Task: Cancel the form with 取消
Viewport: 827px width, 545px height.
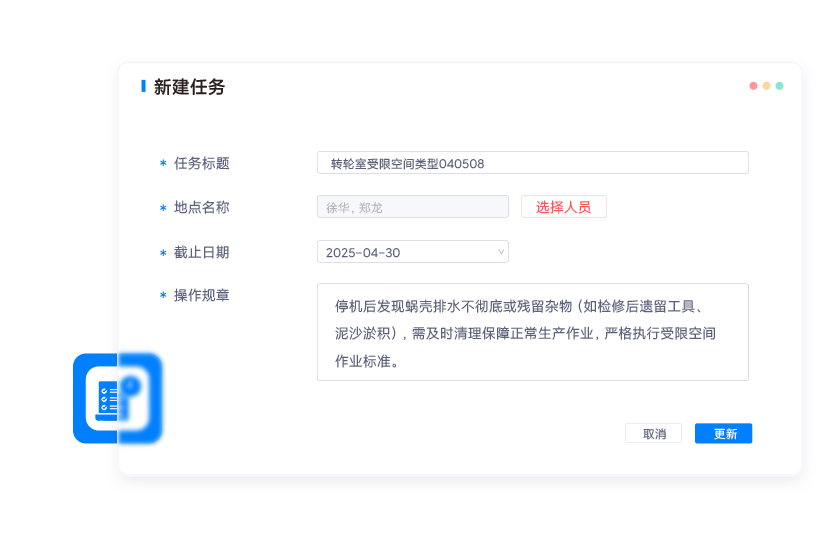Action: [653, 434]
